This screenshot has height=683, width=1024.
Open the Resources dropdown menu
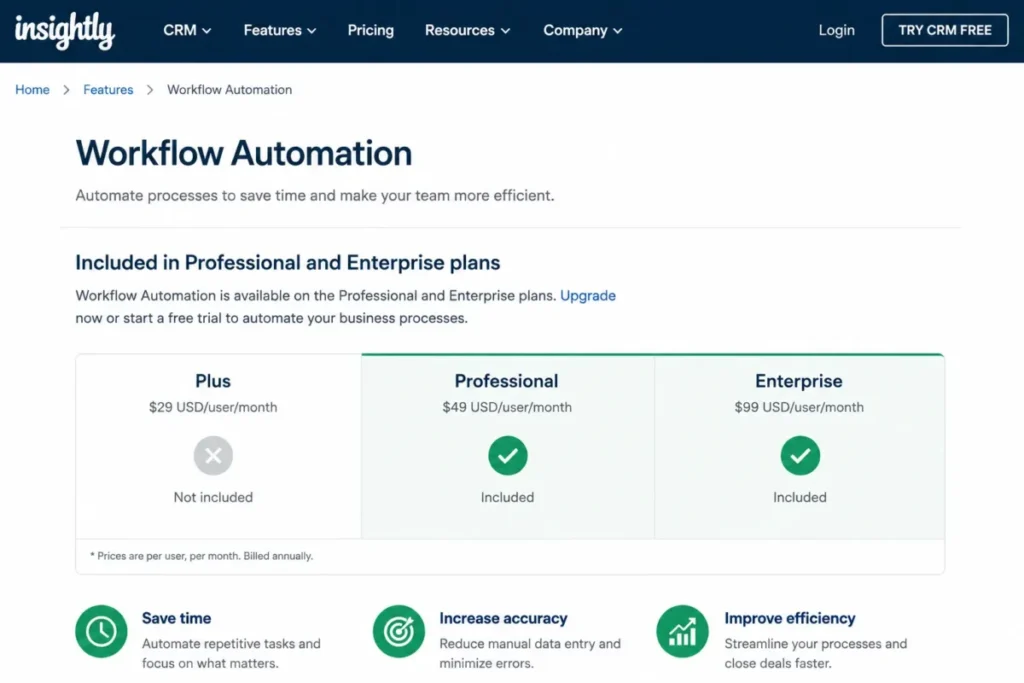click(467, 31)
